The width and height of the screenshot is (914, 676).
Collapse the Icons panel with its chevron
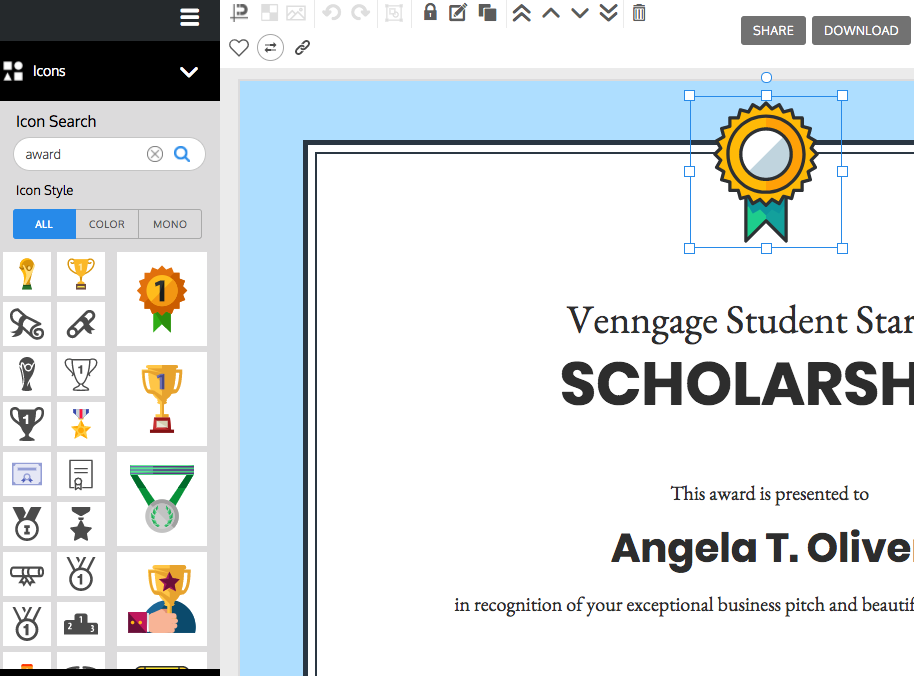189,72
